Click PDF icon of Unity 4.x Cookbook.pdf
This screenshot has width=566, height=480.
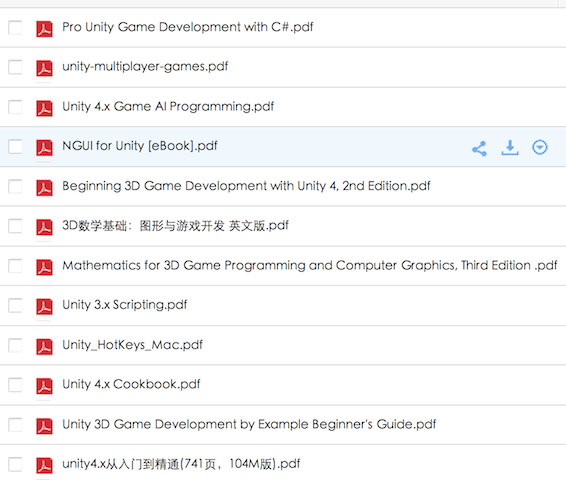pyautogui.click(x=44, y=386)
